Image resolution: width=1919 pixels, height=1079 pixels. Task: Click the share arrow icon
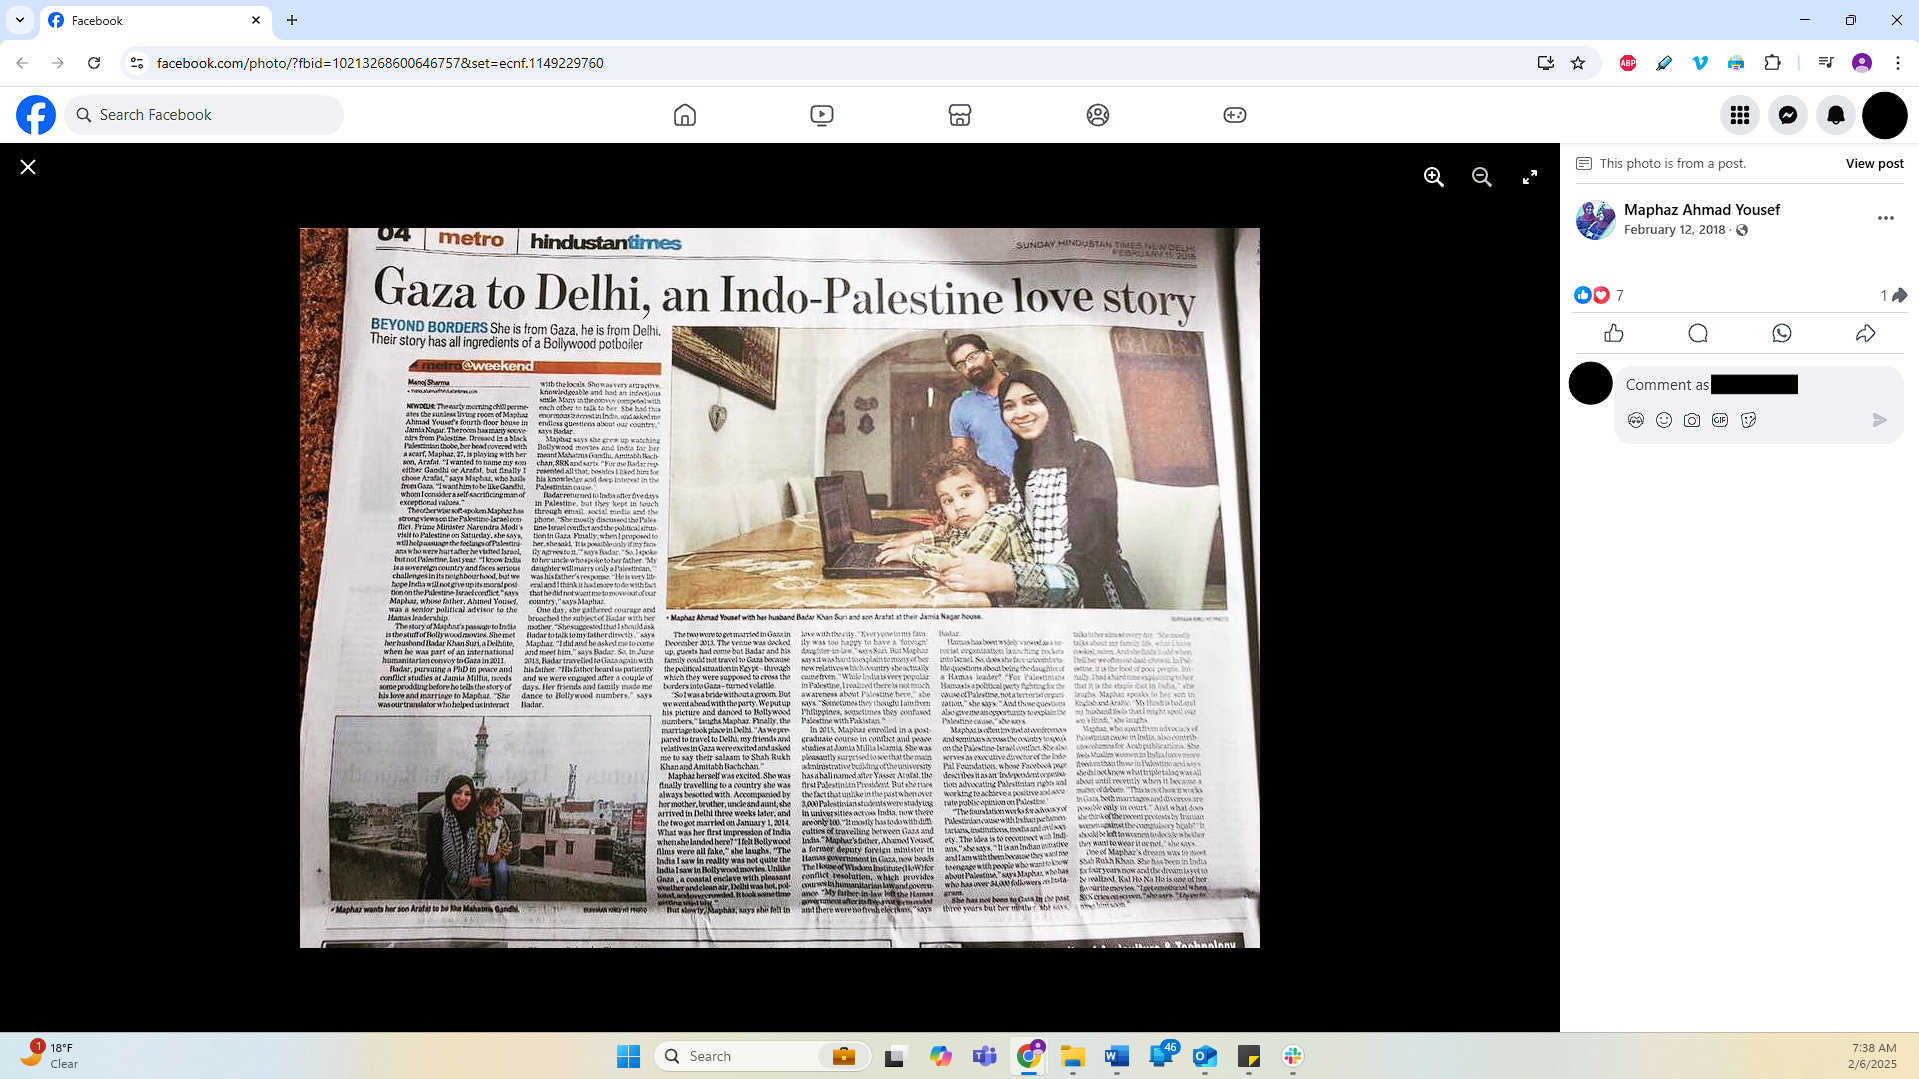pyautogui.click(x=1865, y=333)
